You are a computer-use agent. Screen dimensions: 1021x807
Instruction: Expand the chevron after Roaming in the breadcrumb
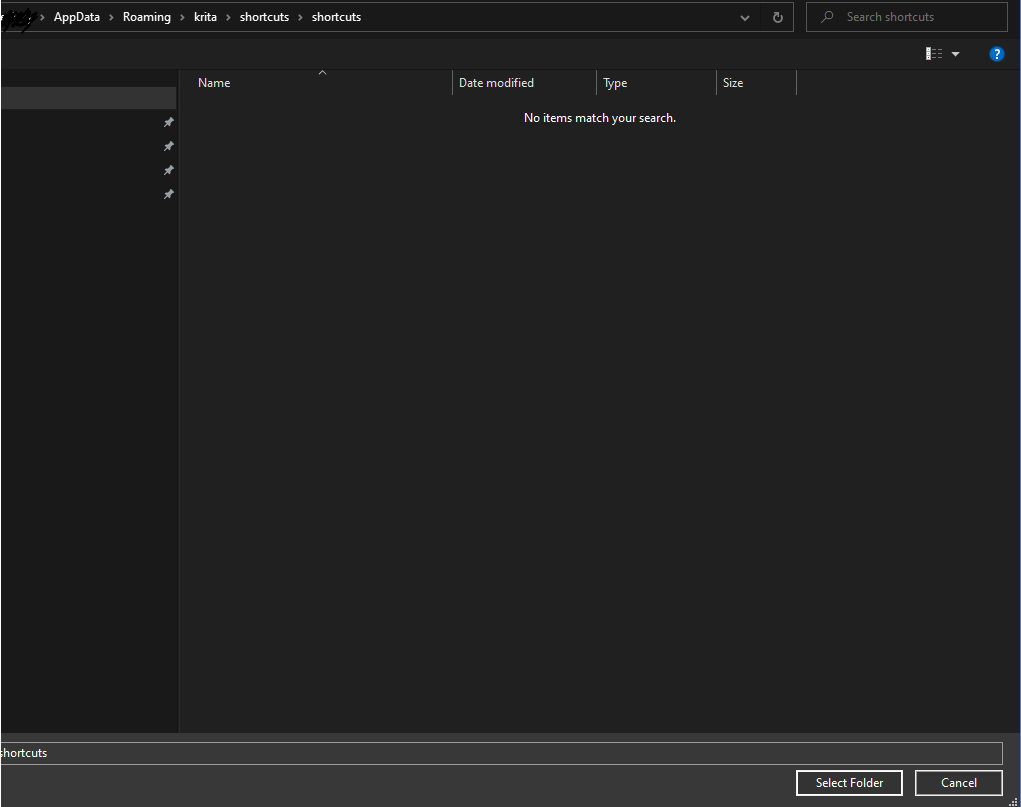[182, 17]
